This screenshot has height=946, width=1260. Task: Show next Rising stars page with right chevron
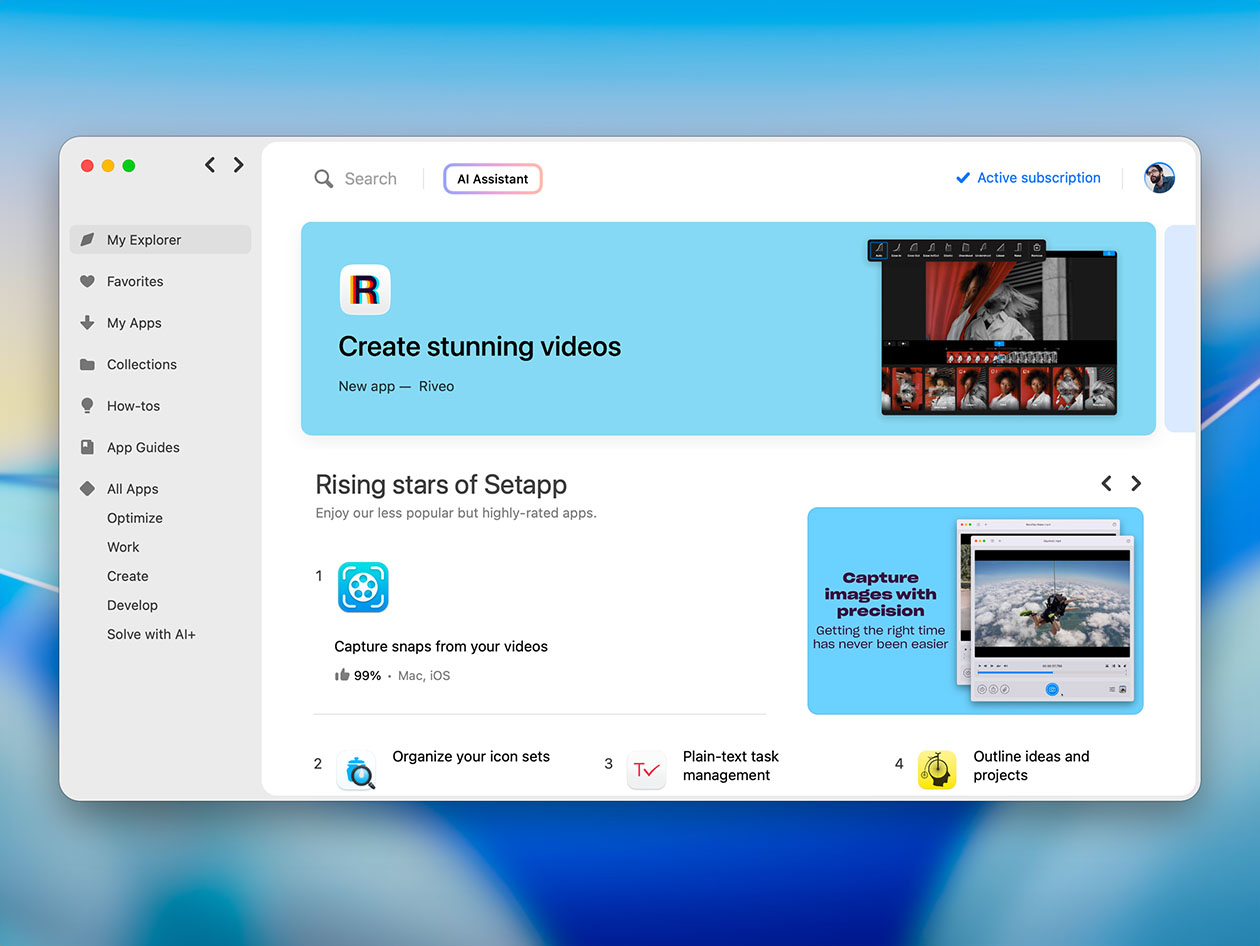click(1135, 483)
